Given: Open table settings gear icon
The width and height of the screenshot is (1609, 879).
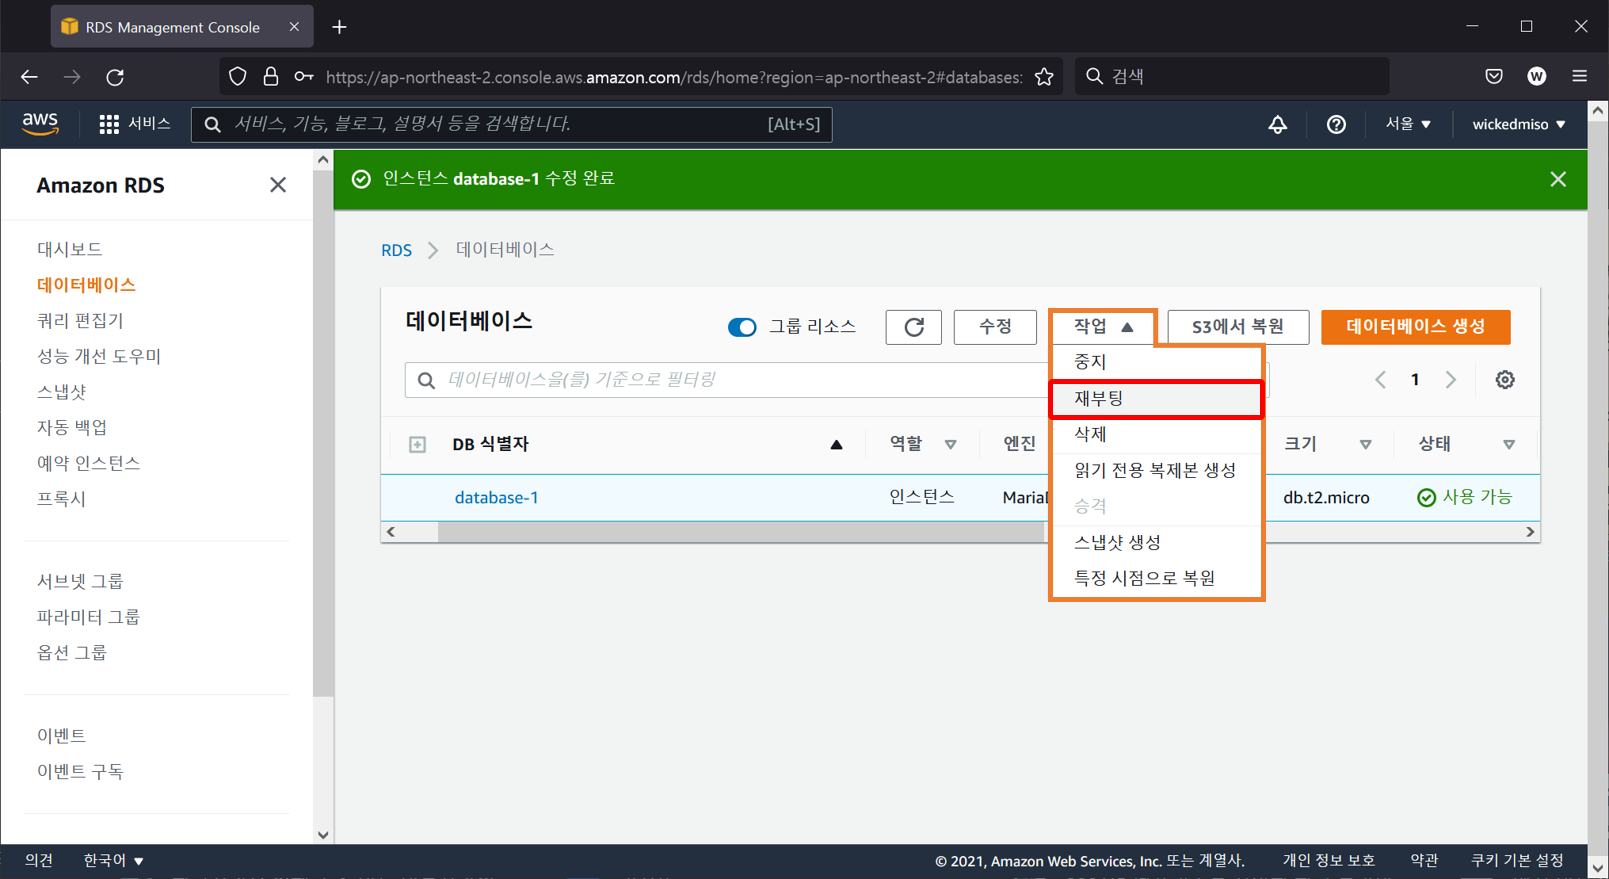Looking at the screenshot, I should tap(1504, 380).
